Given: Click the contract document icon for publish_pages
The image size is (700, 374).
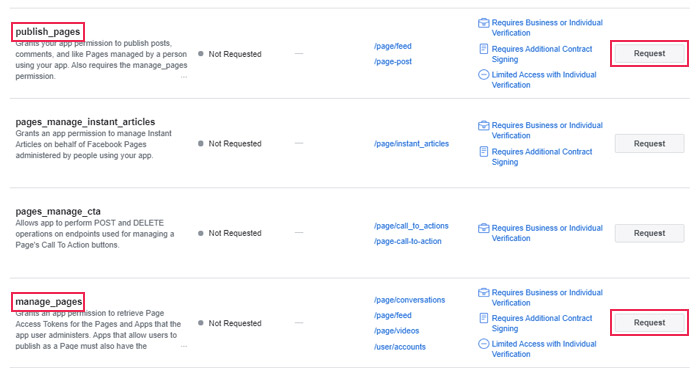Looking at the screenshot, I should [x=483, y=49].
